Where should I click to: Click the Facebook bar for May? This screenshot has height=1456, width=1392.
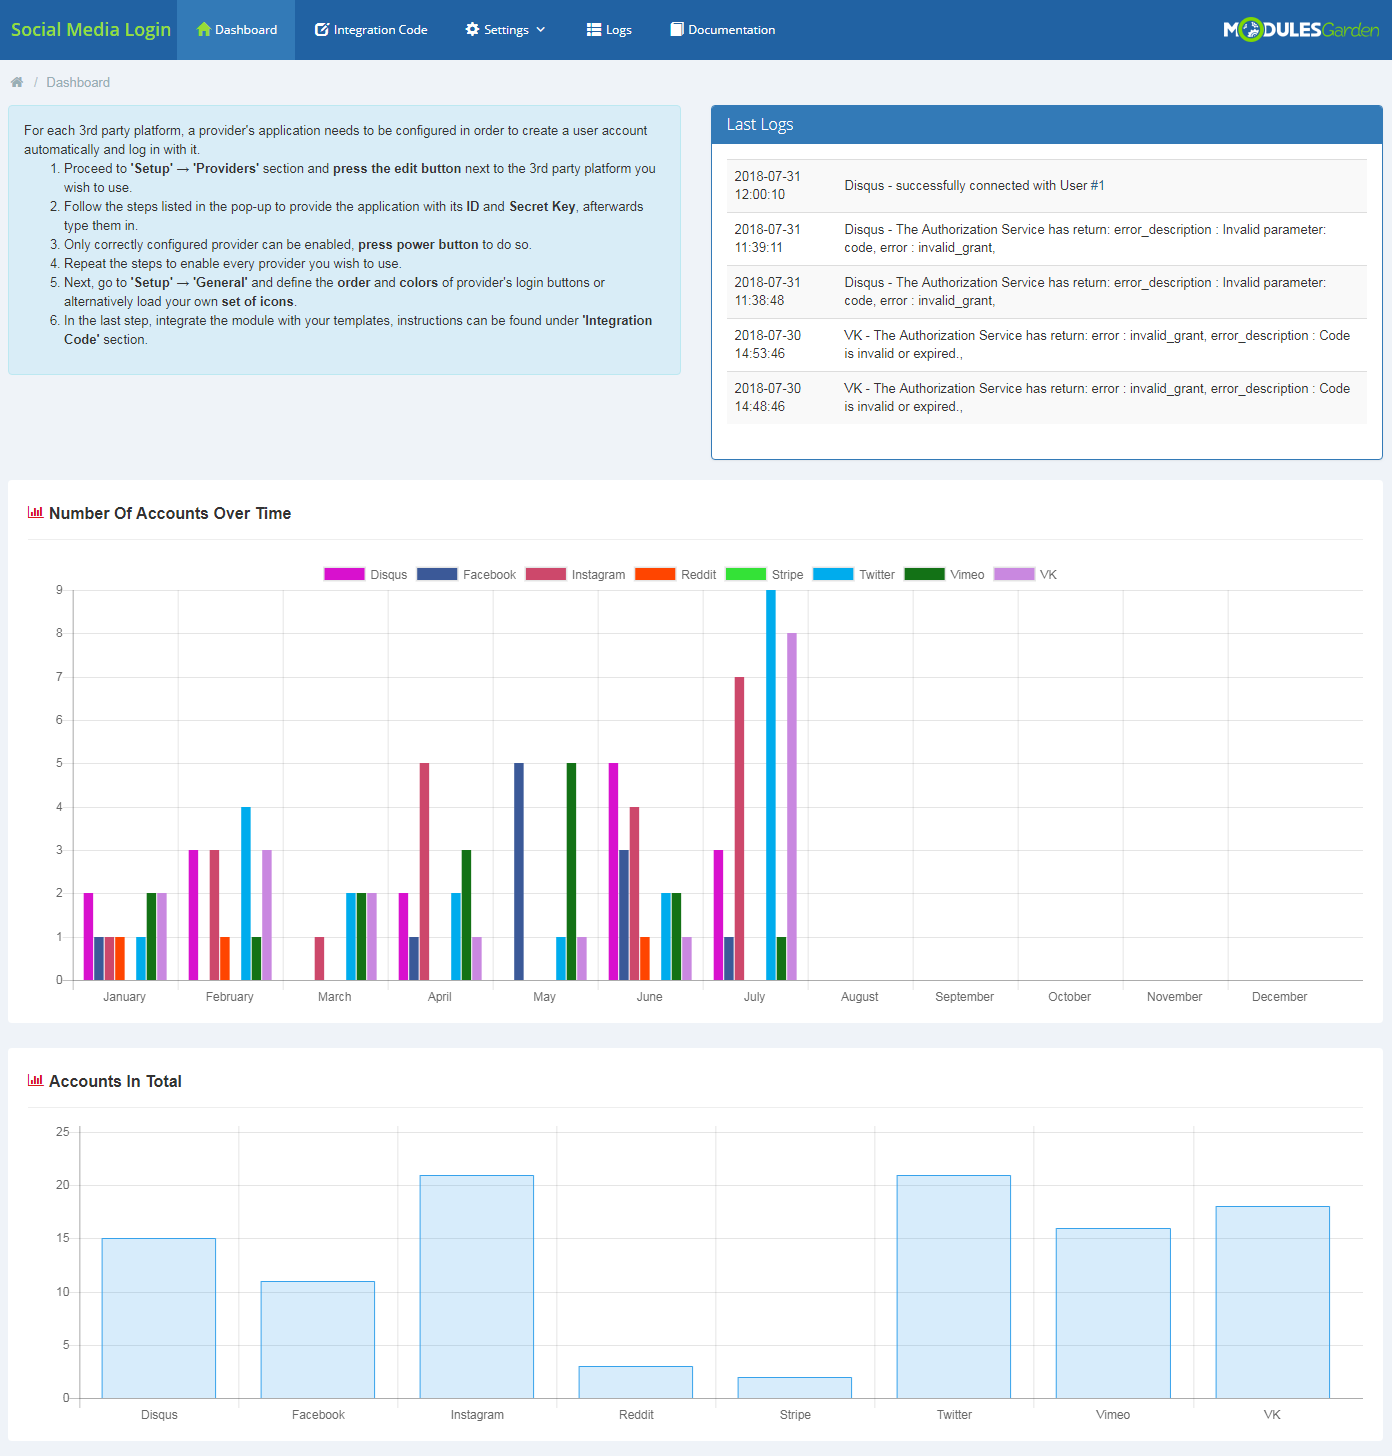click(x=519, y=871)
